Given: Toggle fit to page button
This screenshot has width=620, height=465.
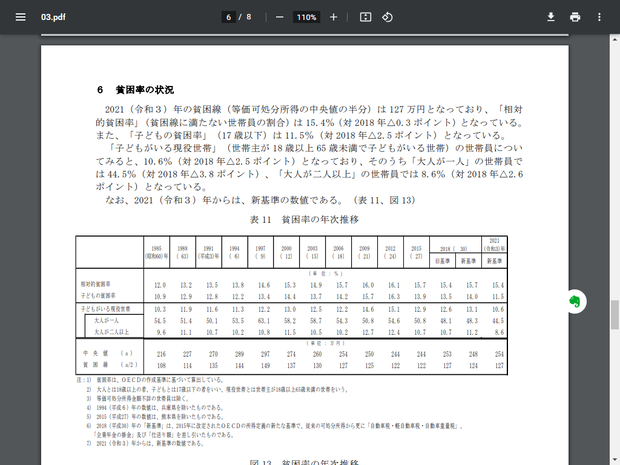Looking at the screenshot, I should (365, 17).
